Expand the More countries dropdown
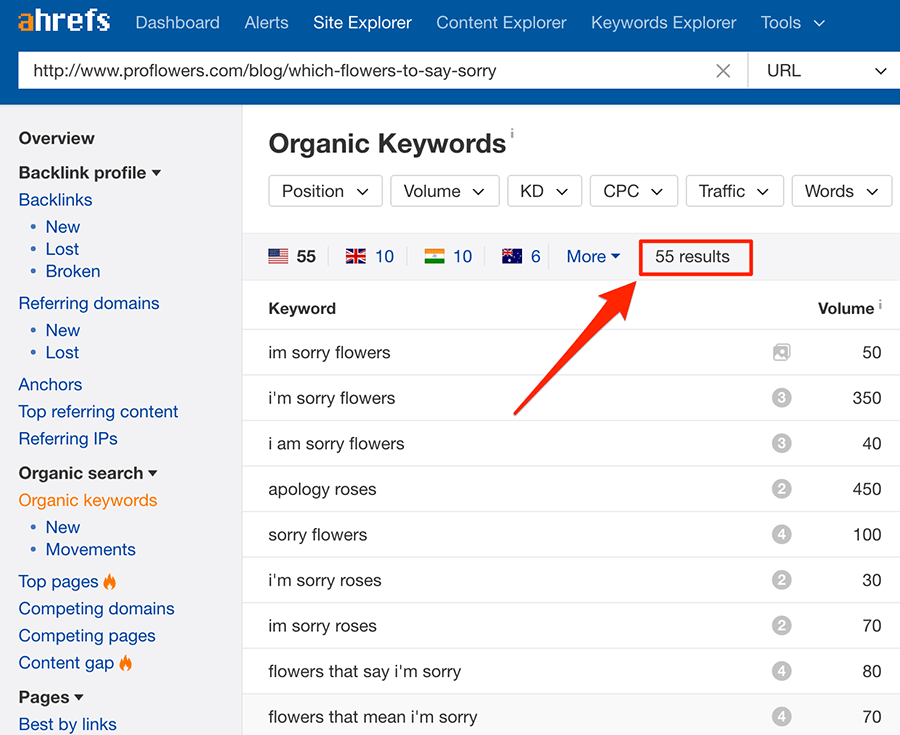 point(593,257)
